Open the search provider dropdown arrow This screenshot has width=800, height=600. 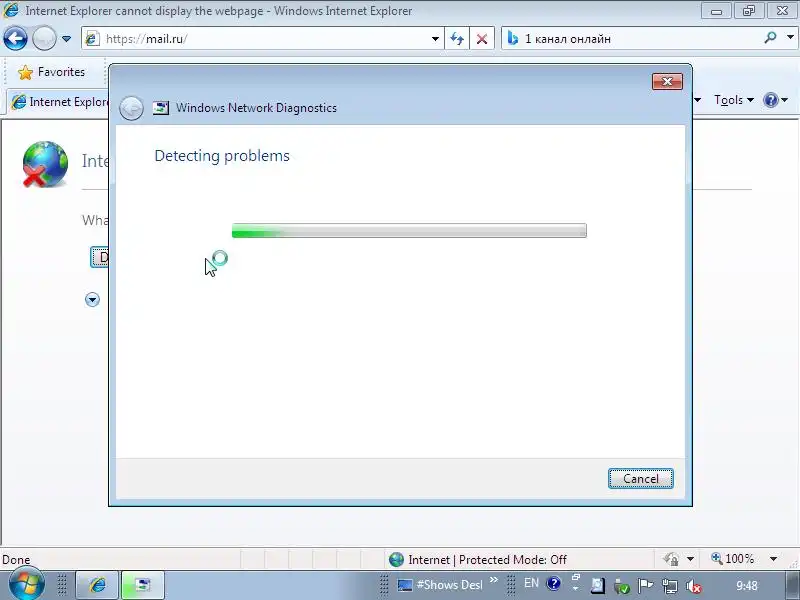790,38
